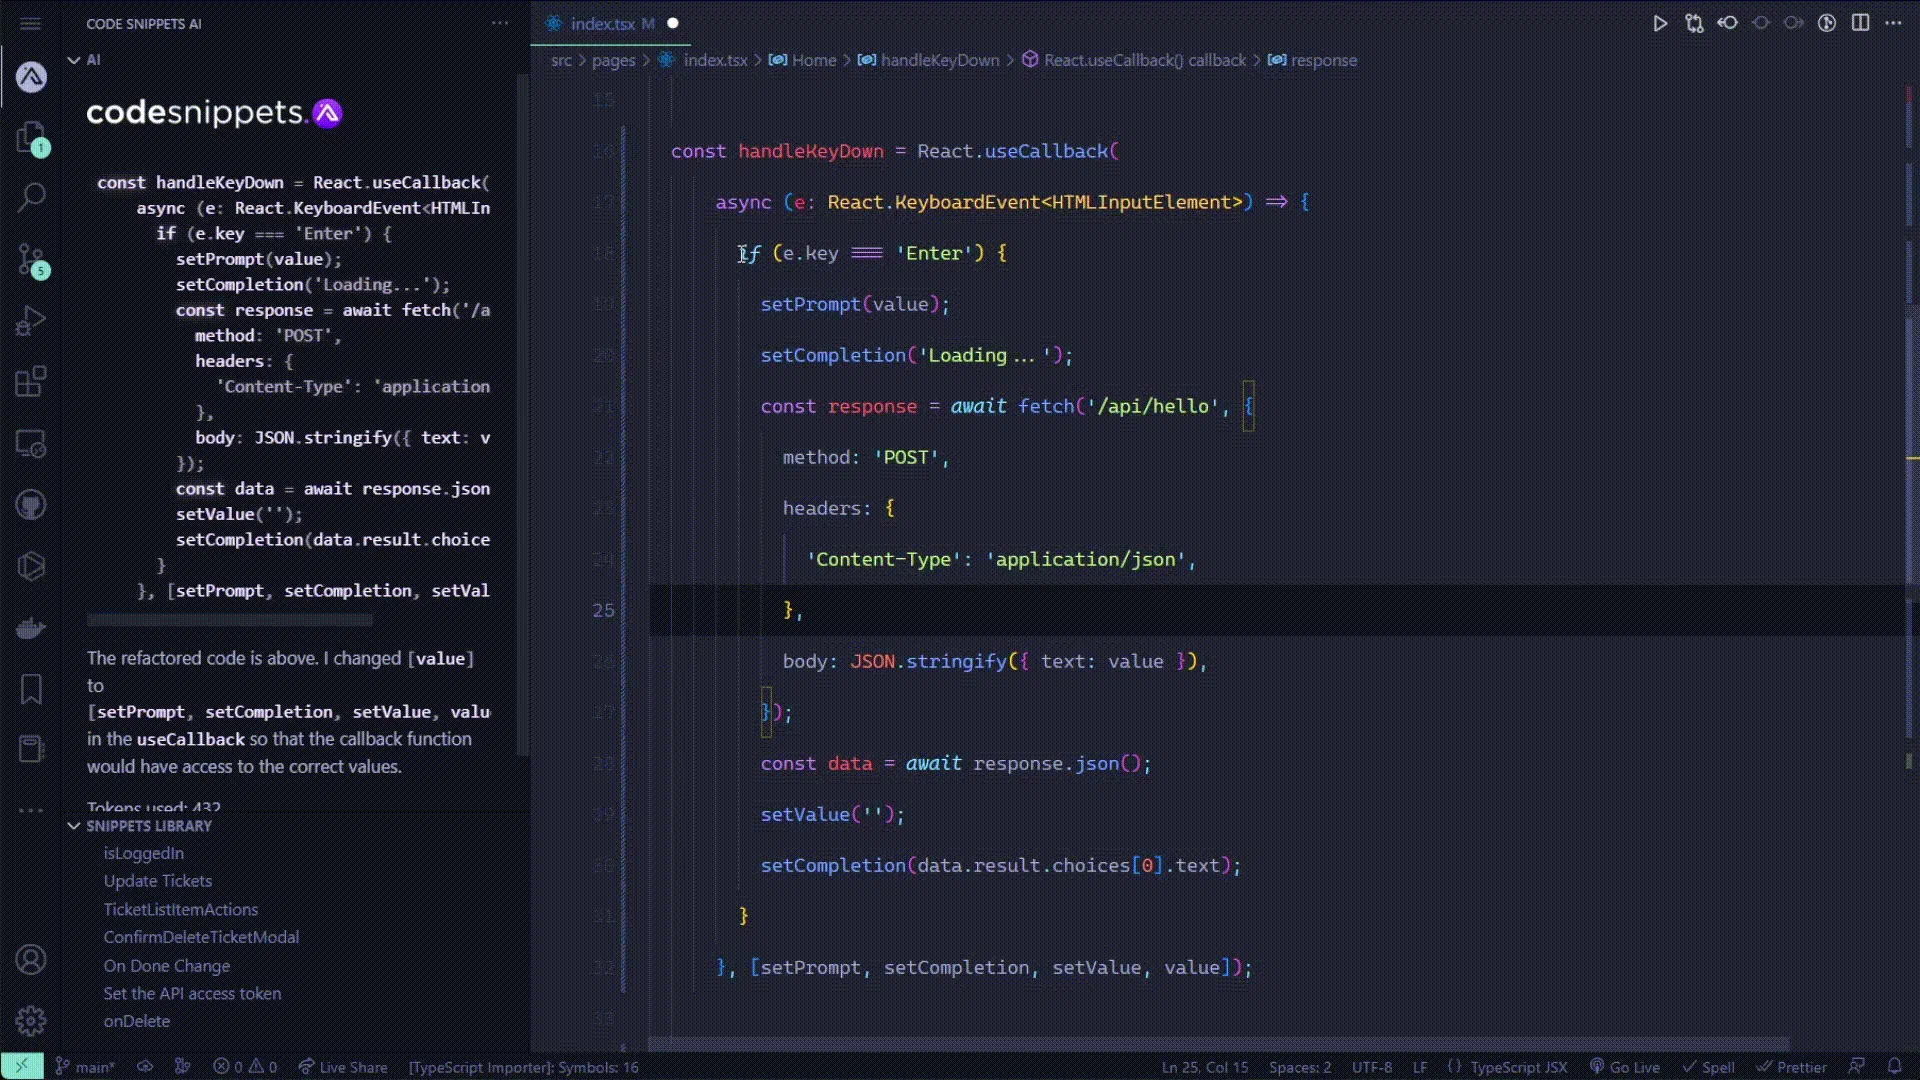Click the feedback person icon in the status bar

[x=1857, y=1067]
